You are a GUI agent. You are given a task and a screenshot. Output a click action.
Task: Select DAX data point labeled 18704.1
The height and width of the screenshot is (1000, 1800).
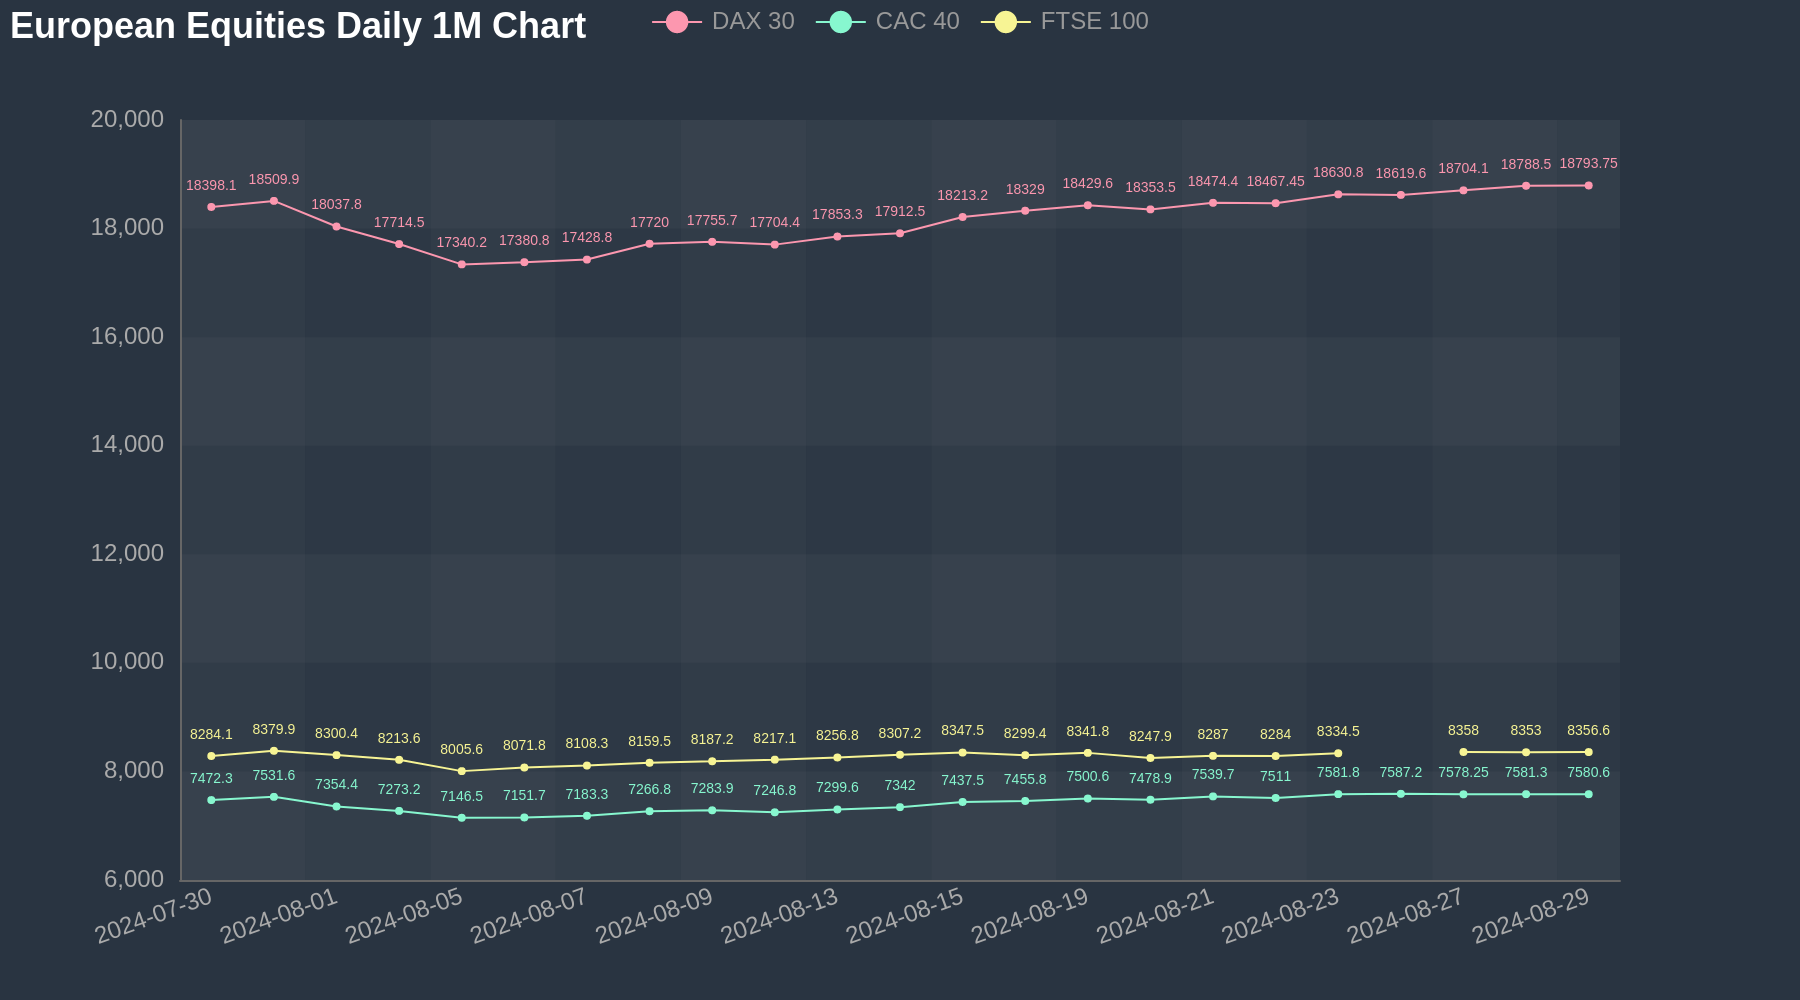1463,190
